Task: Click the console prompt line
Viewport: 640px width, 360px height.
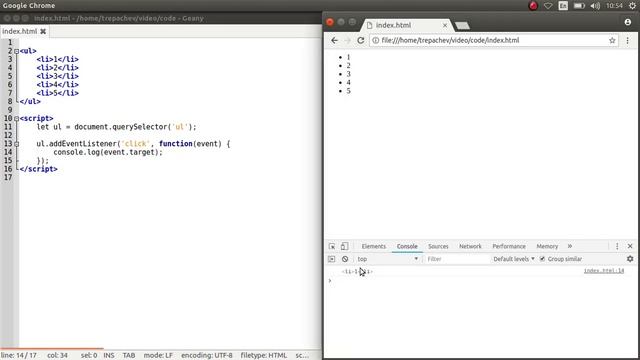Action: (x=481, y=280)
